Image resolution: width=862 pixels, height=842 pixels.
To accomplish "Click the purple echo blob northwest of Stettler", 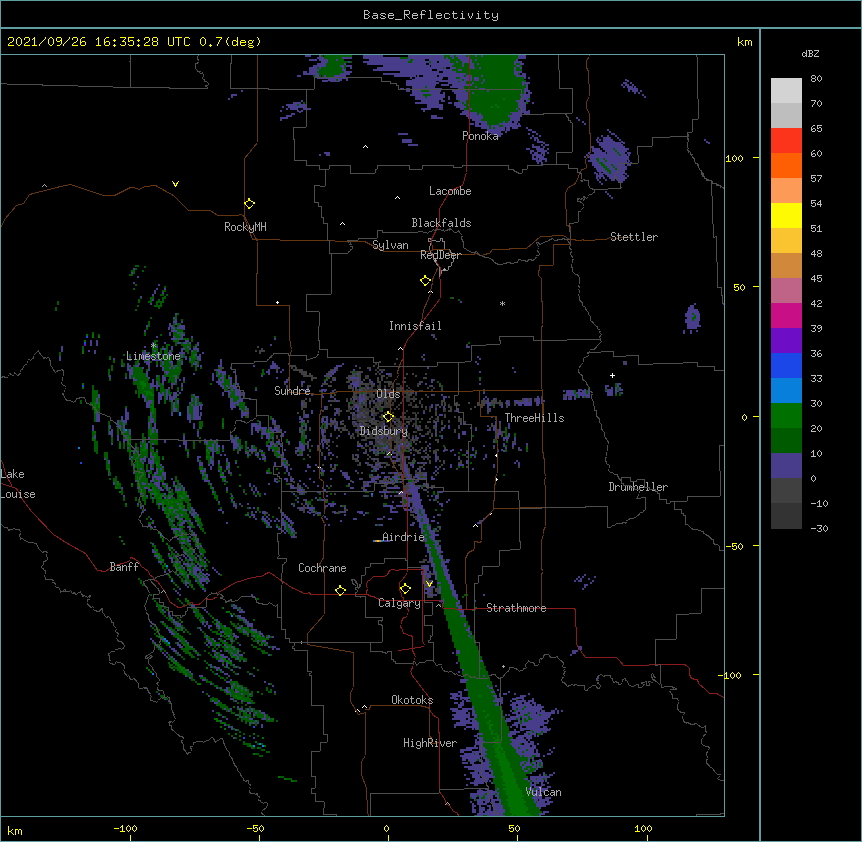I will pyautogui.click(x=610, y=158).
